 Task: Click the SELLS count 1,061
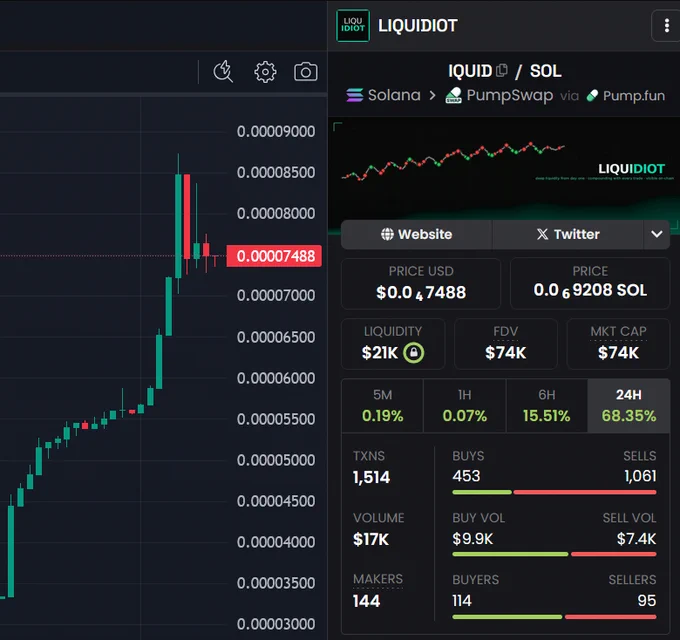(x=640, y=476)
